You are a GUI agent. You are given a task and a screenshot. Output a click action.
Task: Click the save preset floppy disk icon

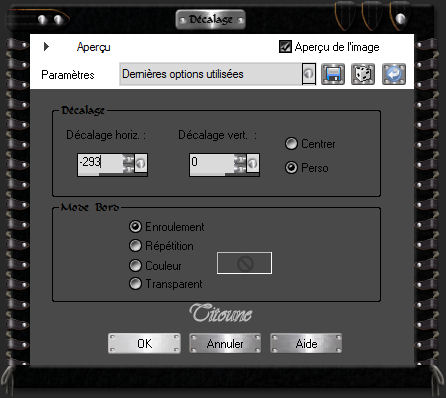[333, 74]
